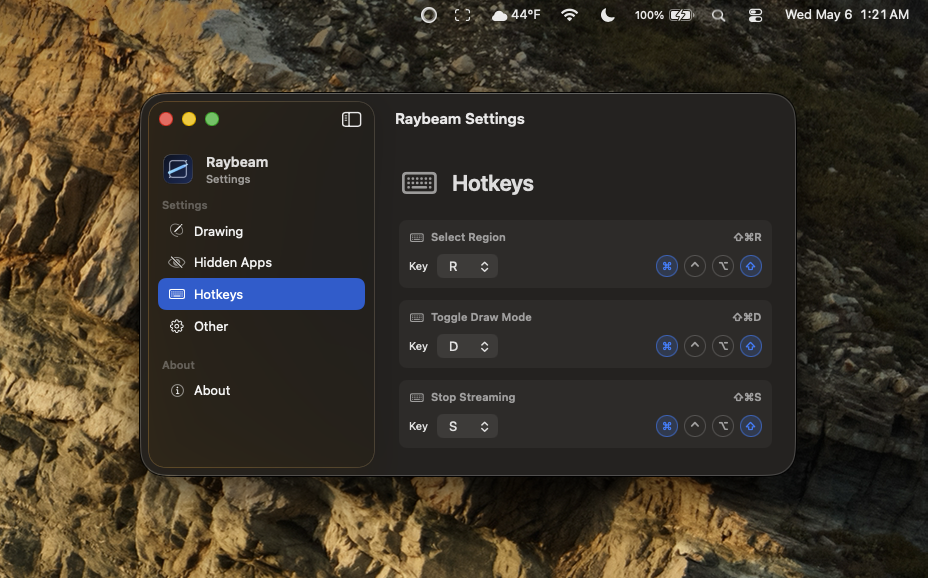Open the Stop Streaming key dropdown showing S

click(x=467, y=426)
